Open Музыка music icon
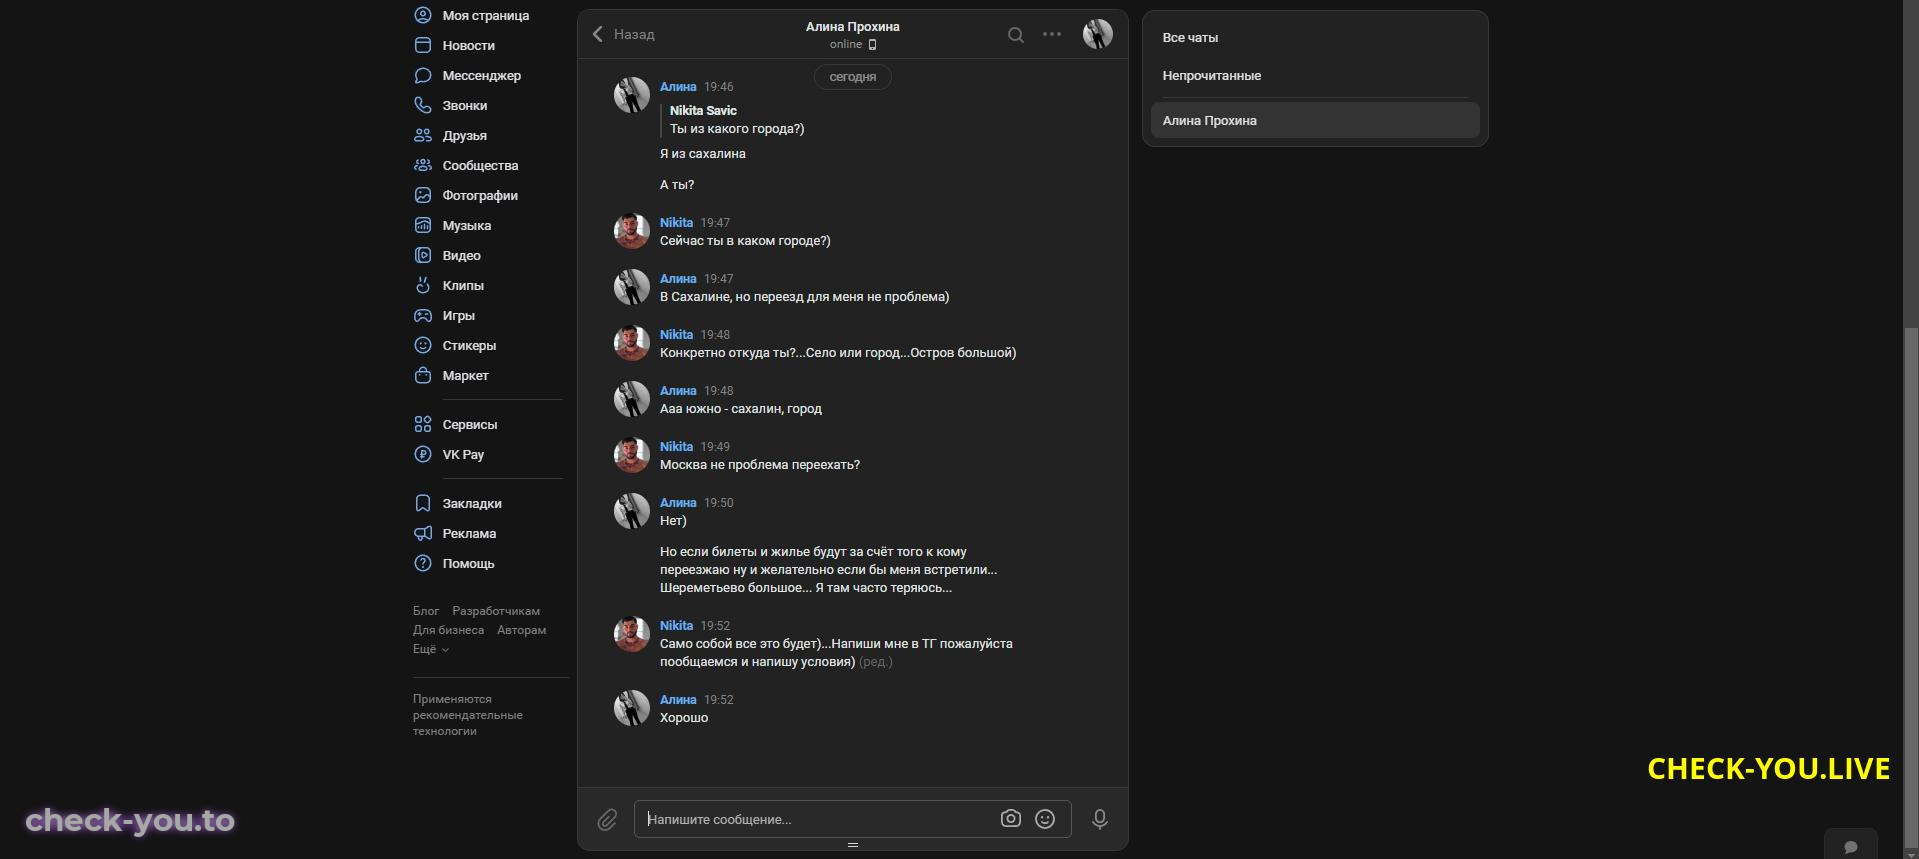1919x859 pixels. coord(423,225)
